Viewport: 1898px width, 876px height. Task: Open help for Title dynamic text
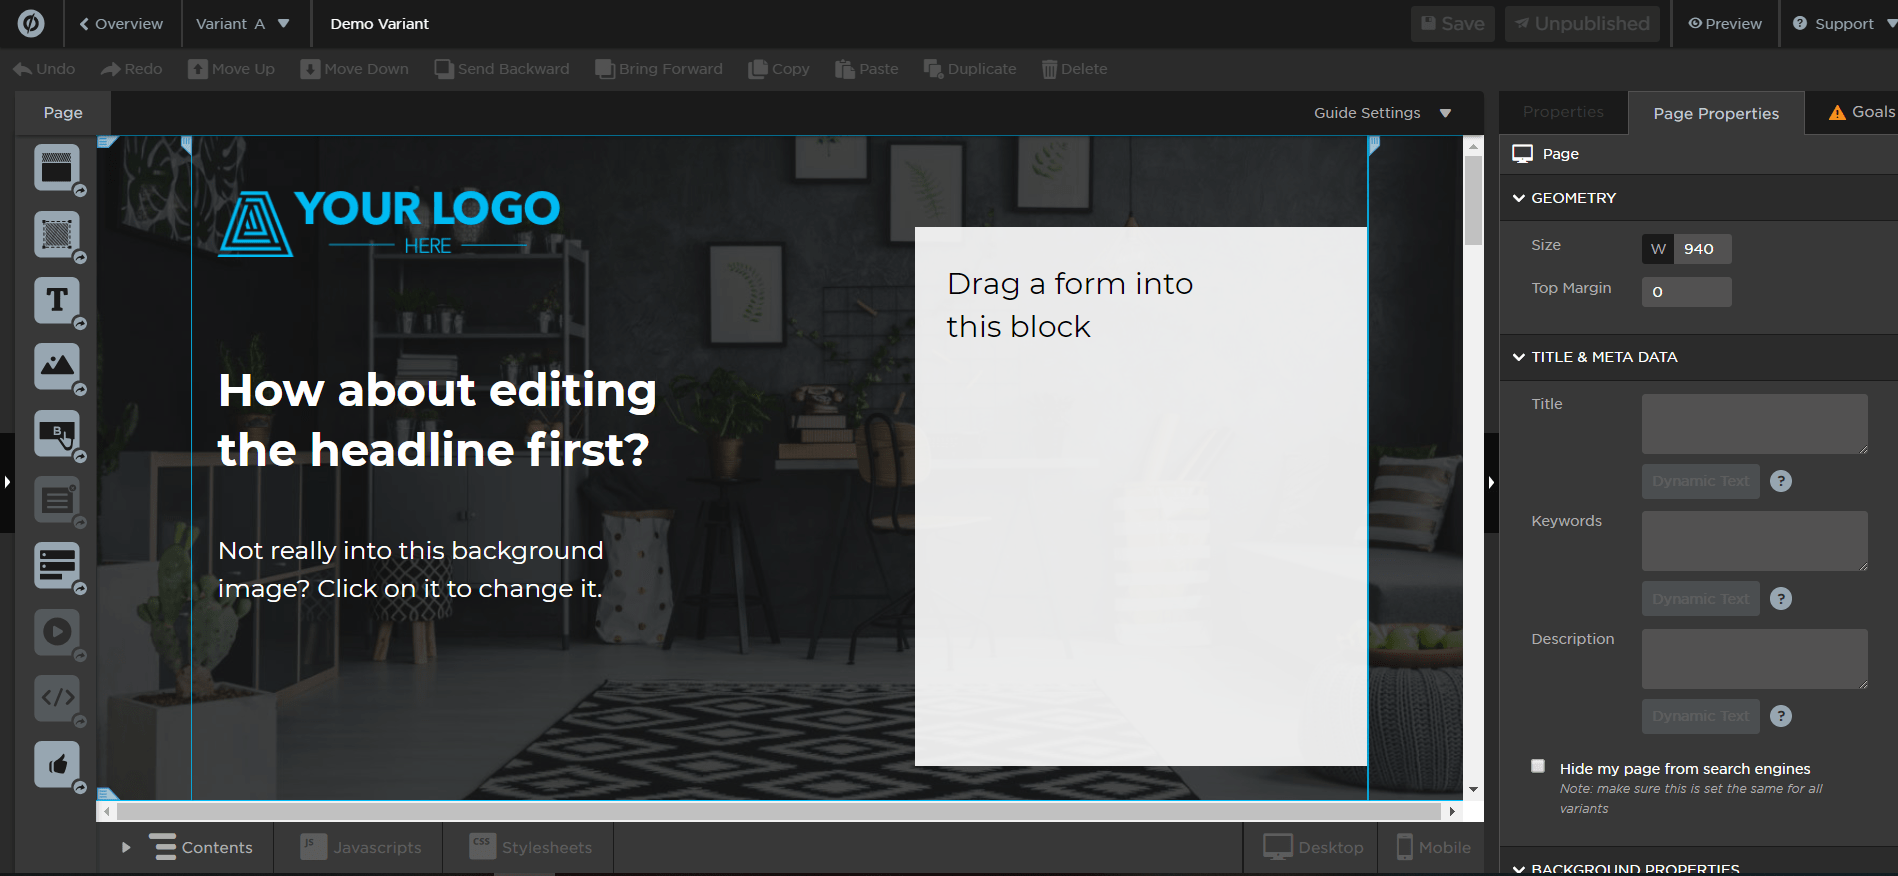[1781, 481]
